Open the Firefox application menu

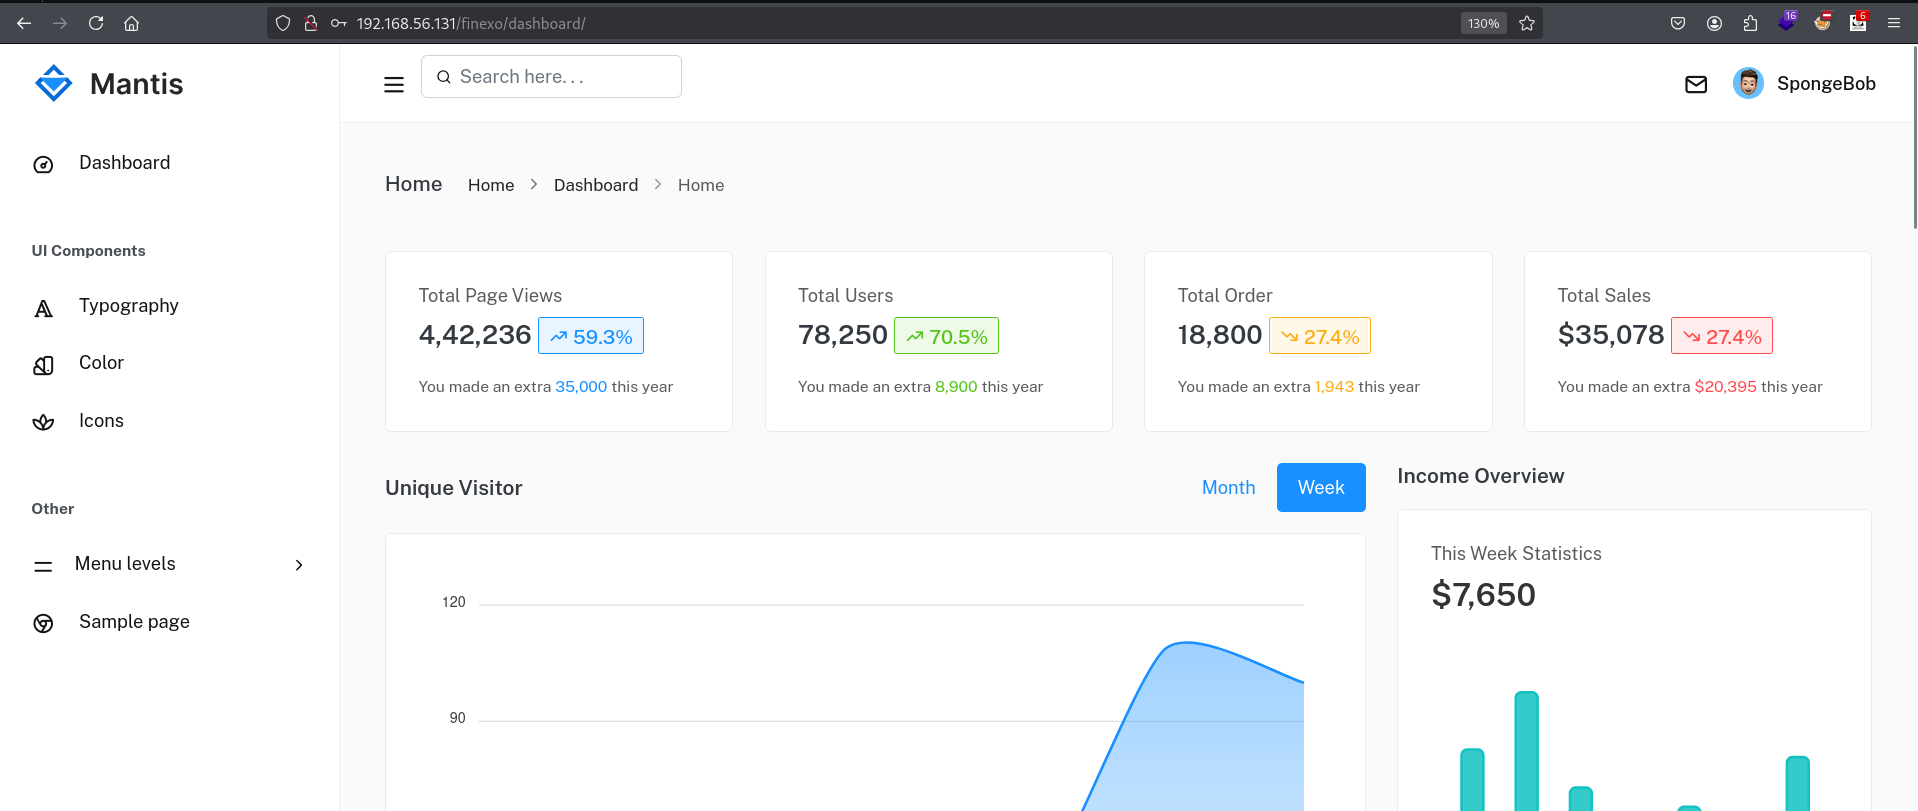pos(1894,23)
